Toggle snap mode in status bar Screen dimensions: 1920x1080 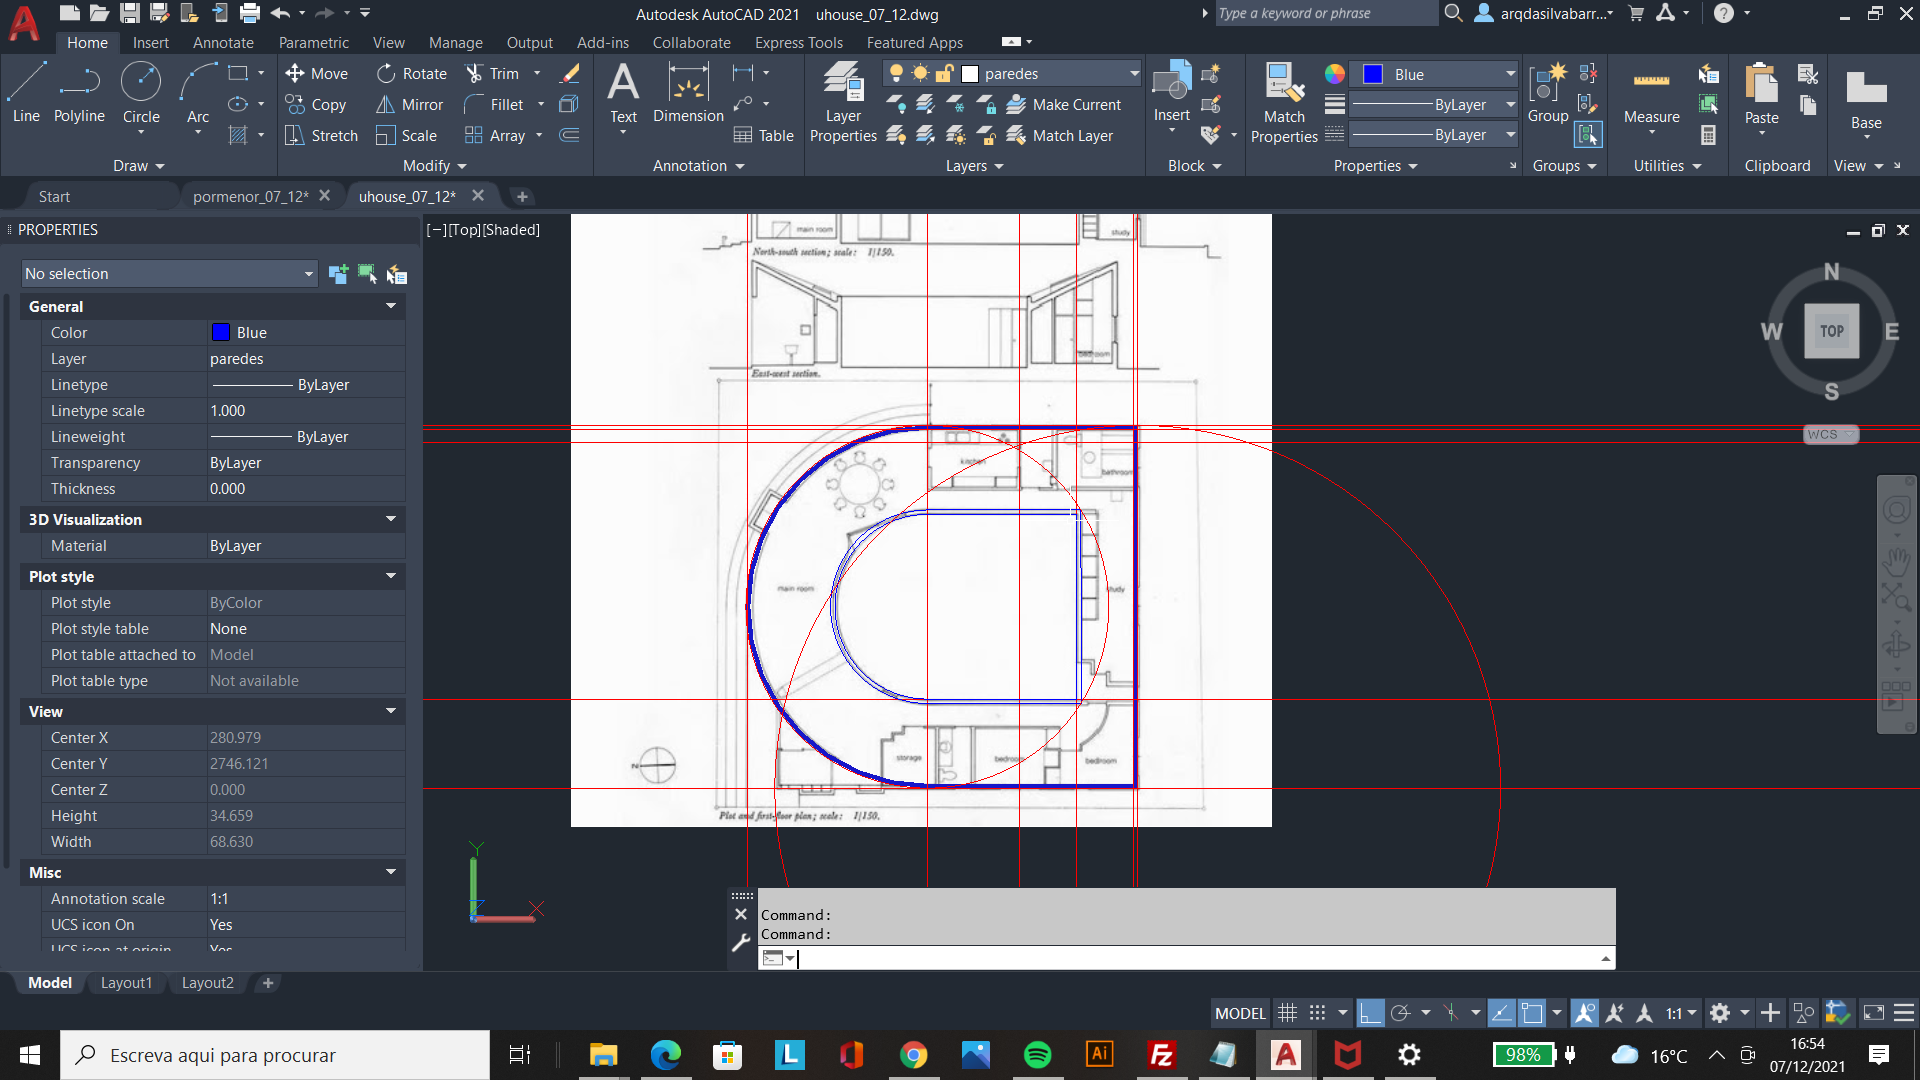click(x=1318, y=1013)
